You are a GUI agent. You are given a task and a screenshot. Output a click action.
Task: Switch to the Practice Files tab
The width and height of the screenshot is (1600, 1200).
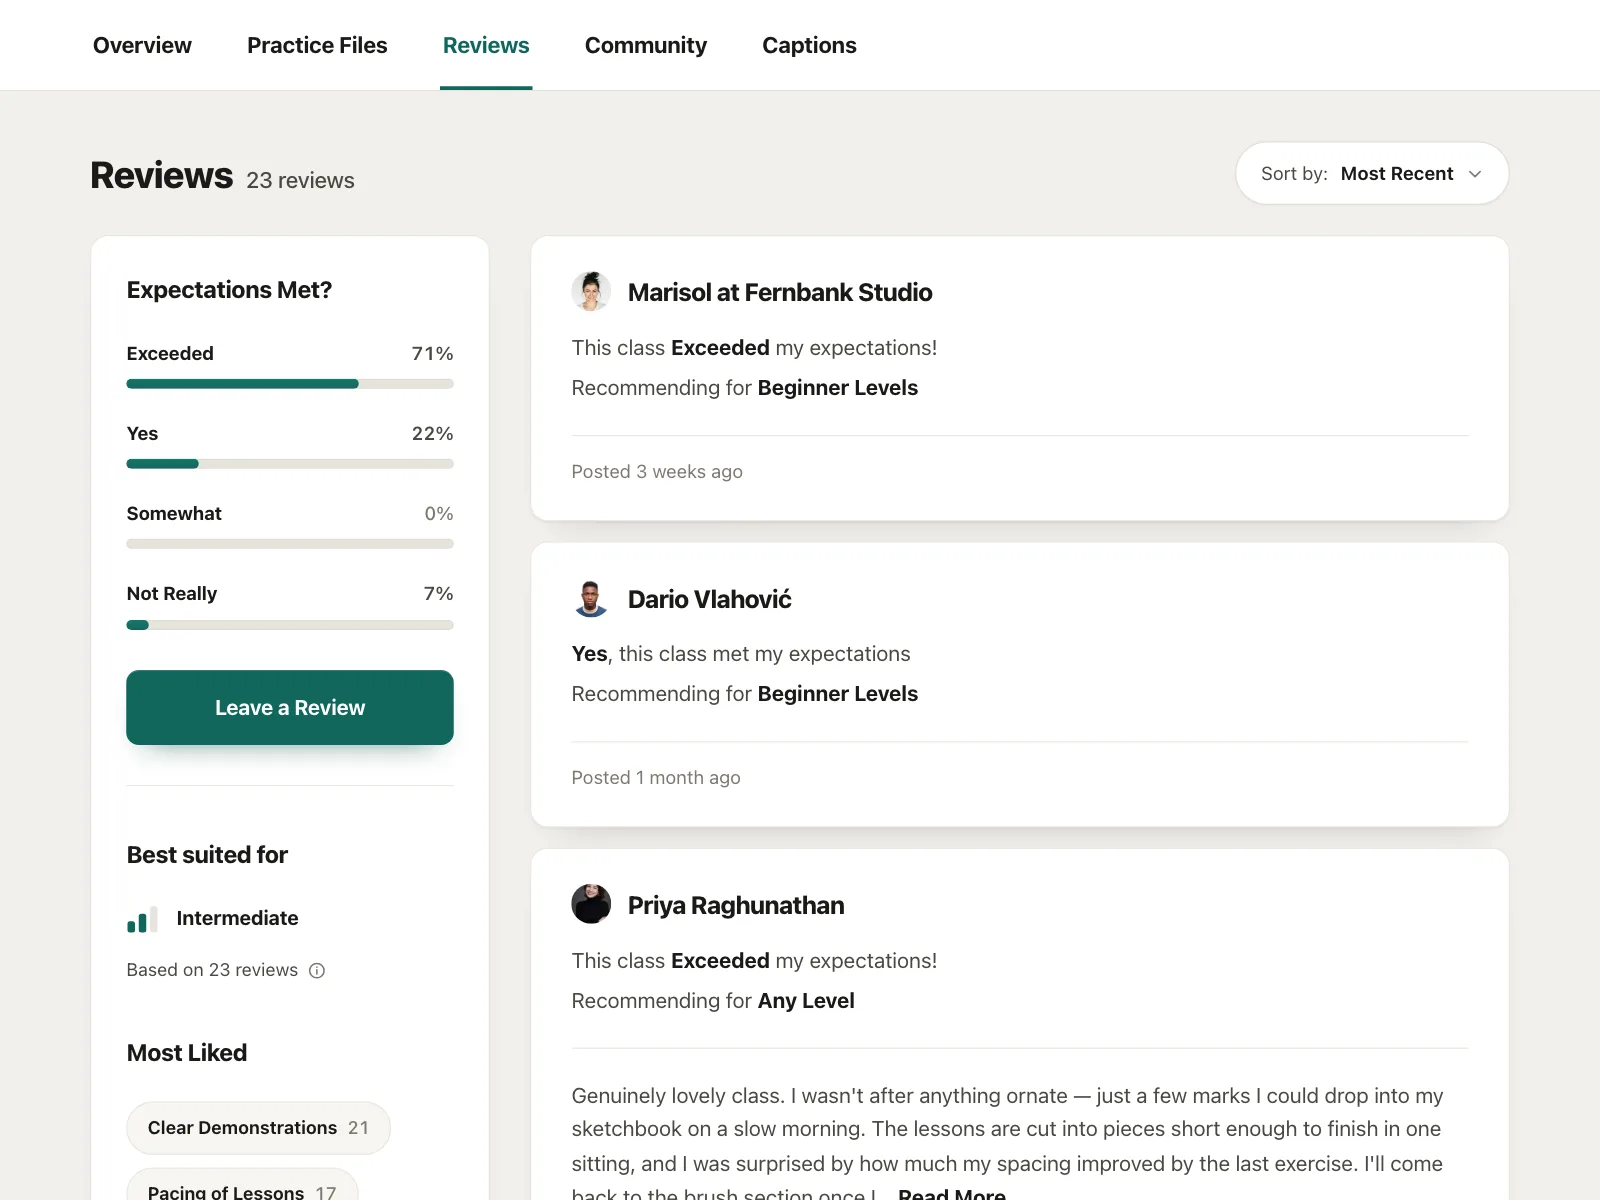point(317,45)
